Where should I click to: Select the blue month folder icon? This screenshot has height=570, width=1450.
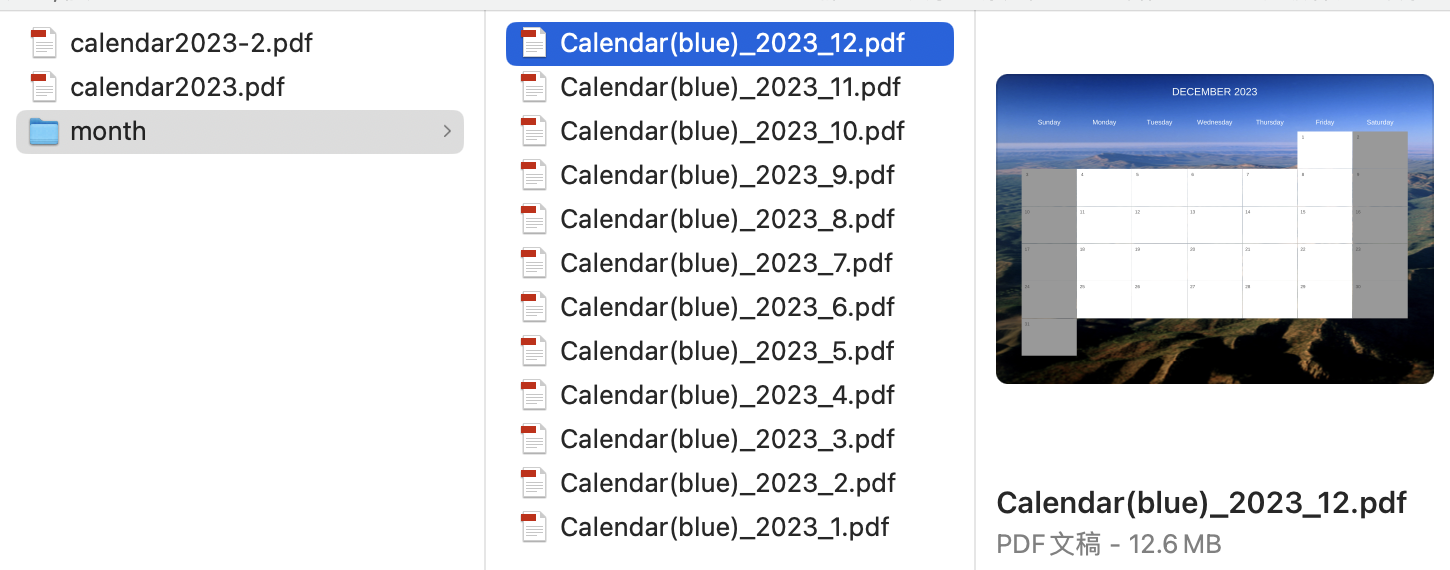tap(44, 131)
